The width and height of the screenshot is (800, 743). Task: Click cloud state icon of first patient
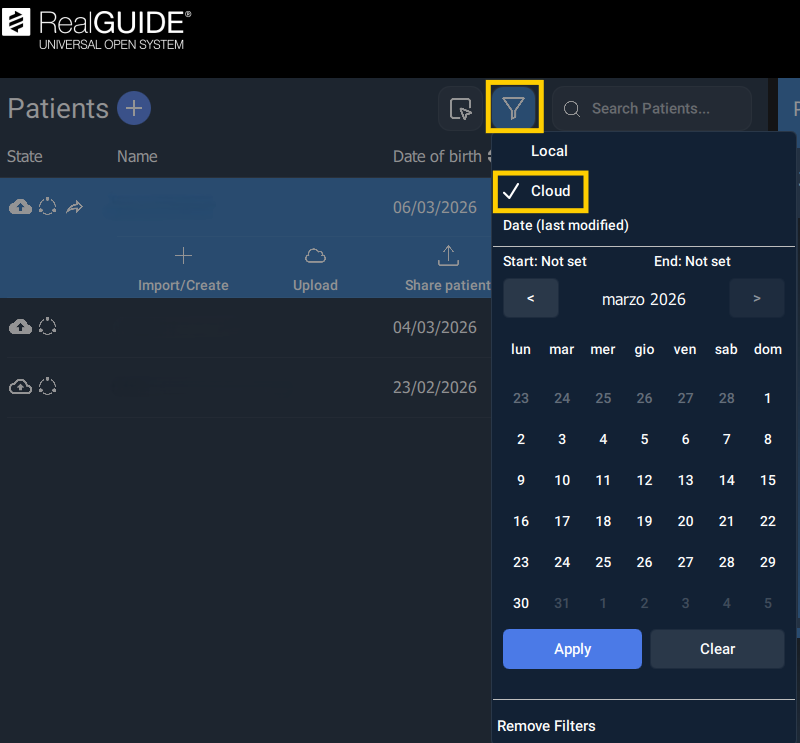pos(20,207)
